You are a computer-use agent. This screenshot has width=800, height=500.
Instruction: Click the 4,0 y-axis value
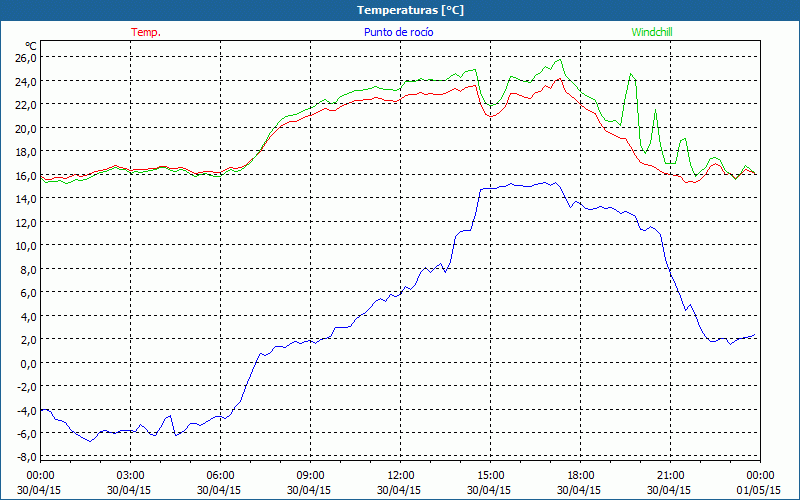click(x=28, y=317)
